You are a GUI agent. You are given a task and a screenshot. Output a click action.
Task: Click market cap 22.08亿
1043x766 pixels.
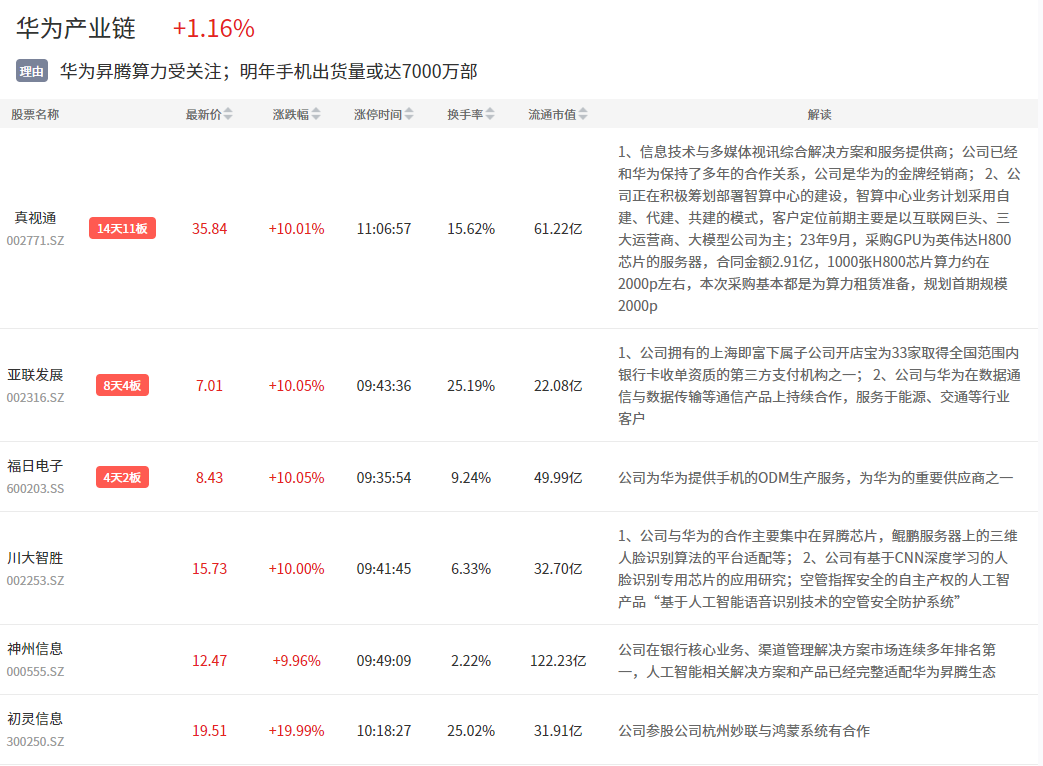pos(558,386)
